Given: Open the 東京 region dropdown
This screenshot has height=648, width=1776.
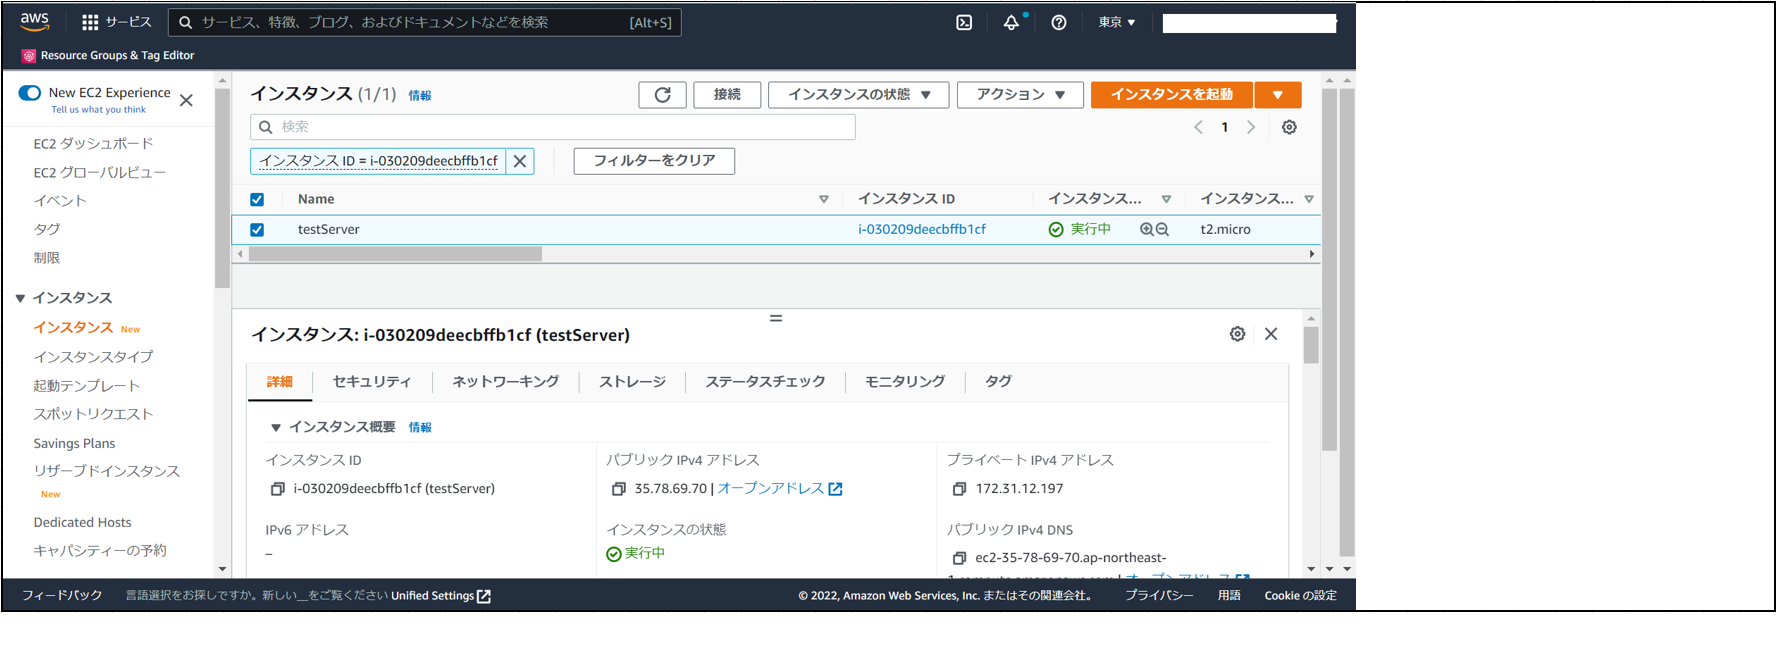Looking at the screenshot, I should pos(1117,22).
